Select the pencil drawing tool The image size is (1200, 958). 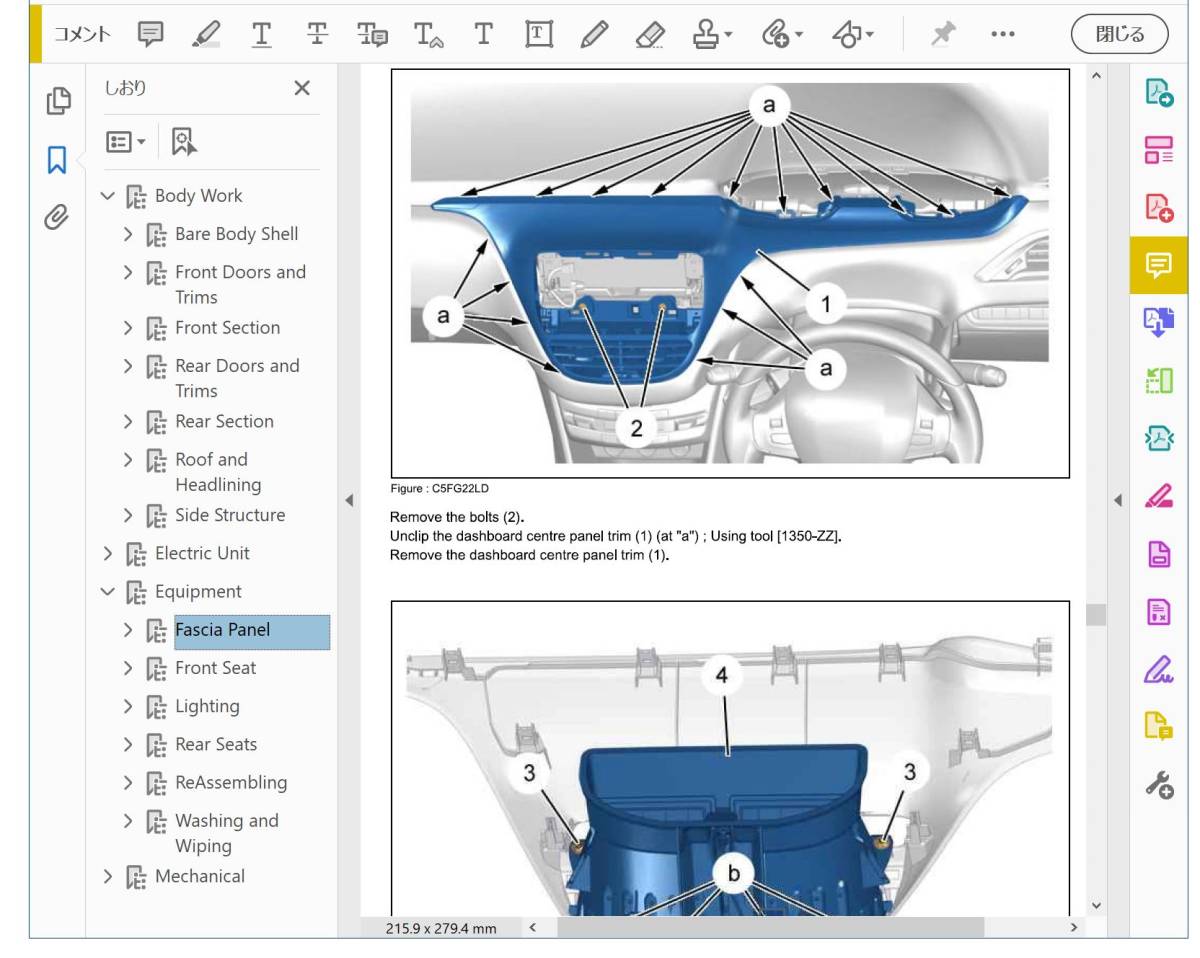click(x=592, y=33)
